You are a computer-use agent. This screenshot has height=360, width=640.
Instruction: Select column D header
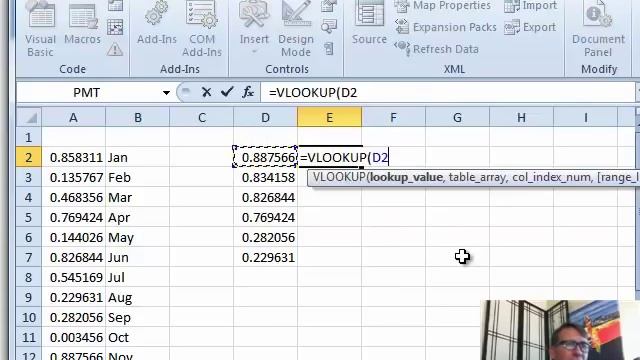(266, 118)
